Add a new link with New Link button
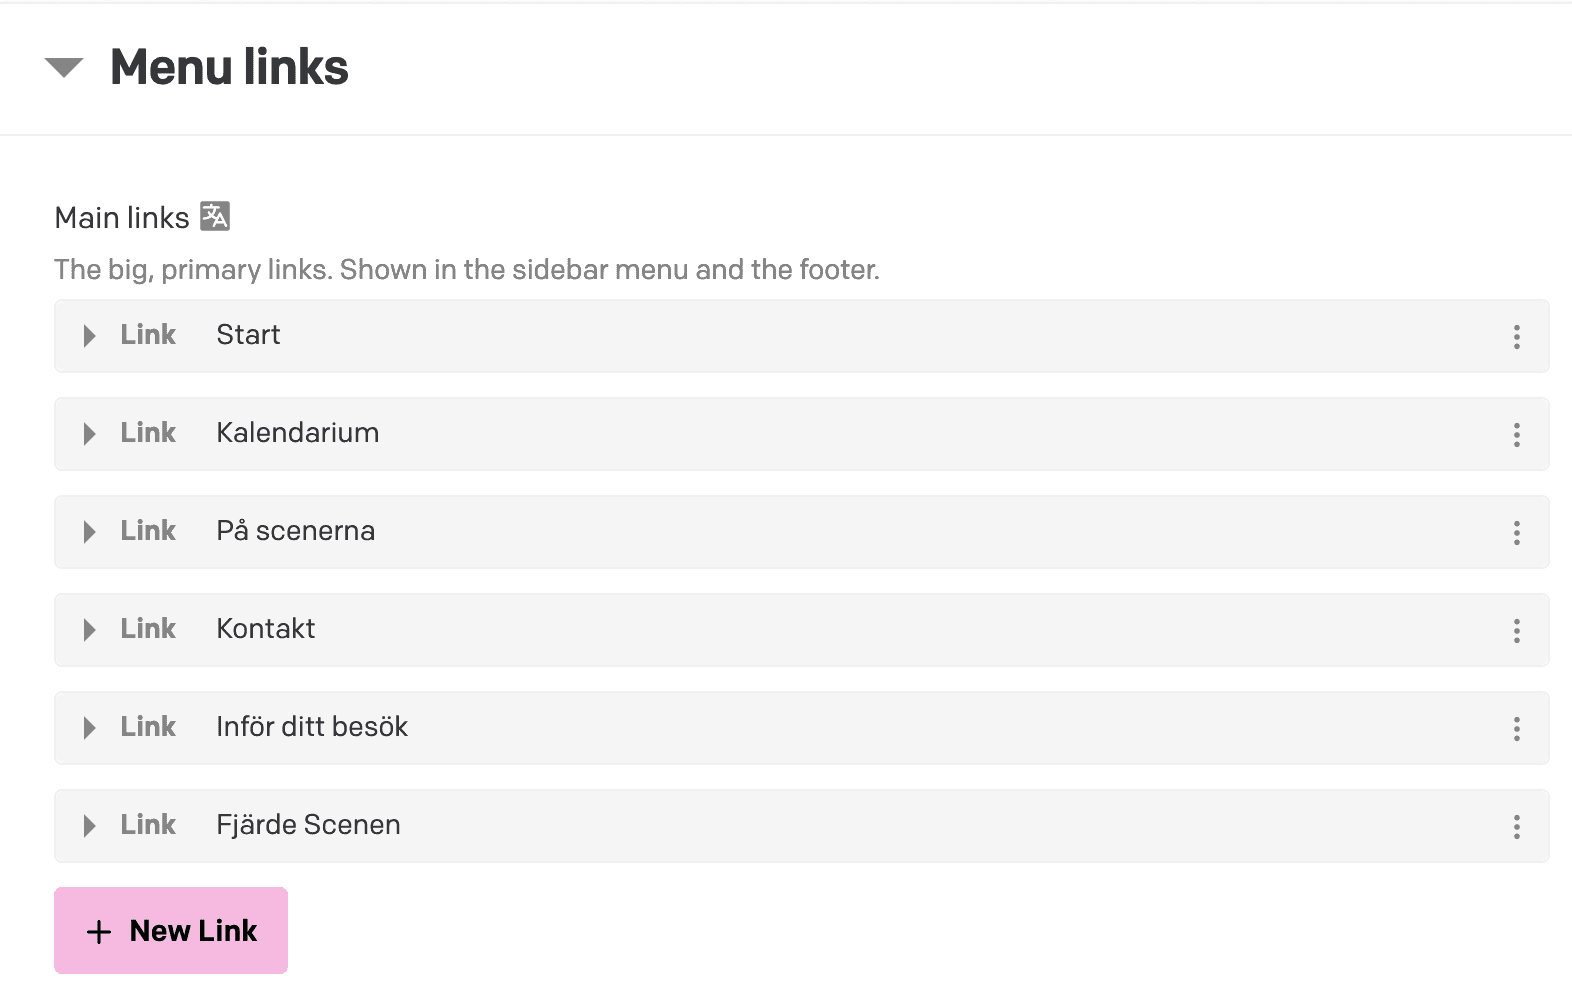The width and height of the screenshot is (1572, 1002). 171,931
